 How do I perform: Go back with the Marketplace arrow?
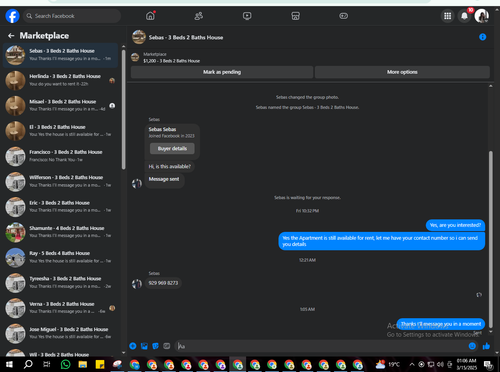(x=11, y=36)
